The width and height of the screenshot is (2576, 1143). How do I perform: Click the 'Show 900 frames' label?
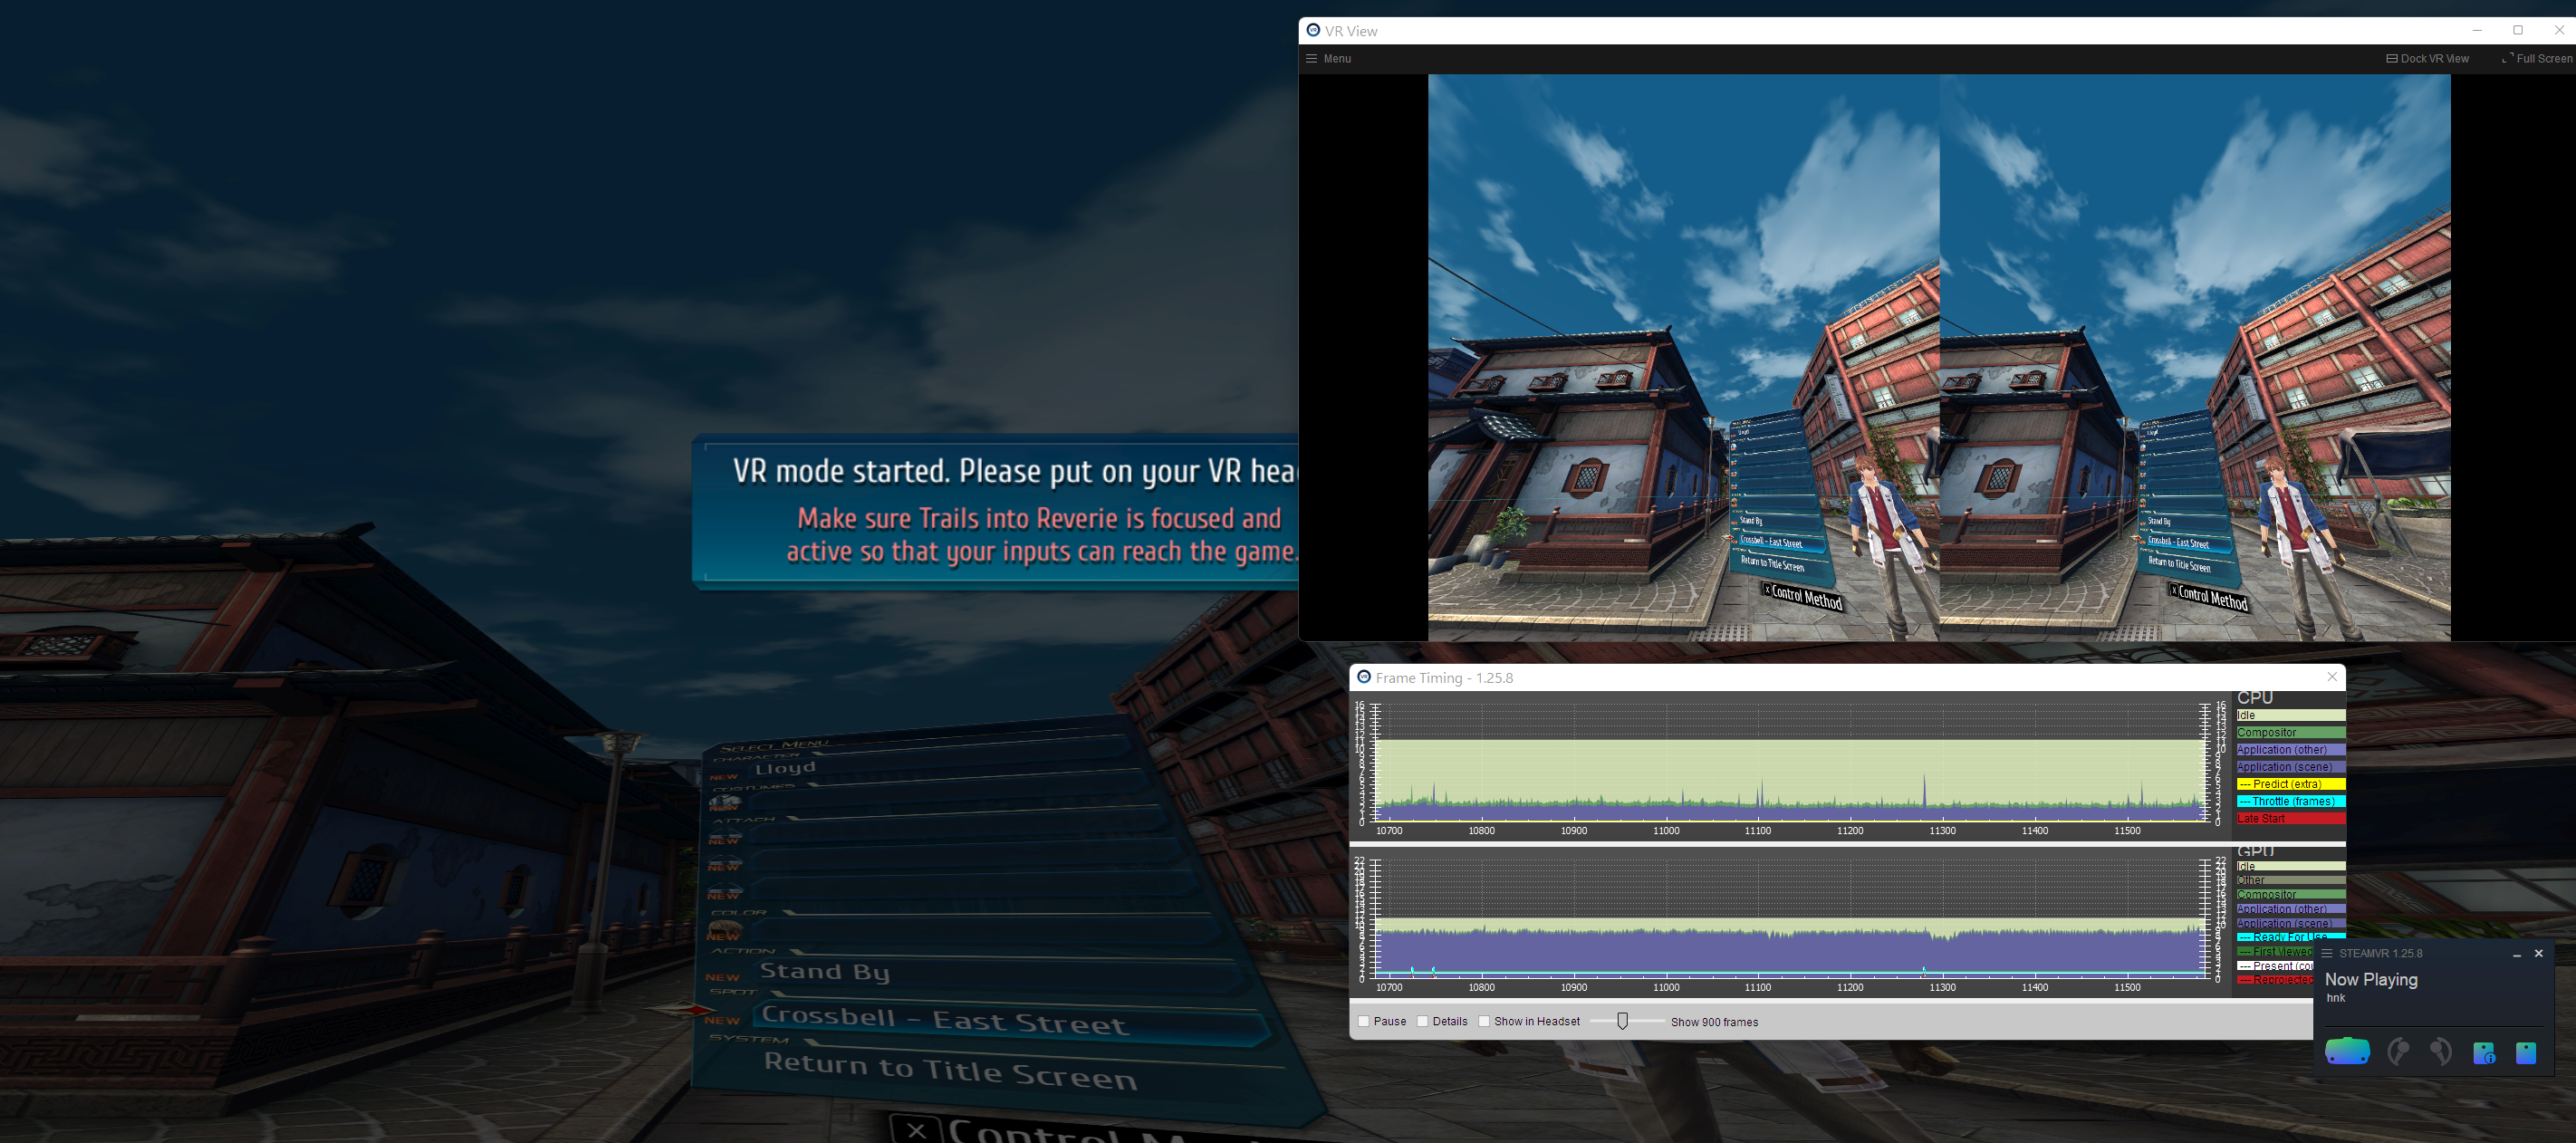(x=1714, y=1022)
